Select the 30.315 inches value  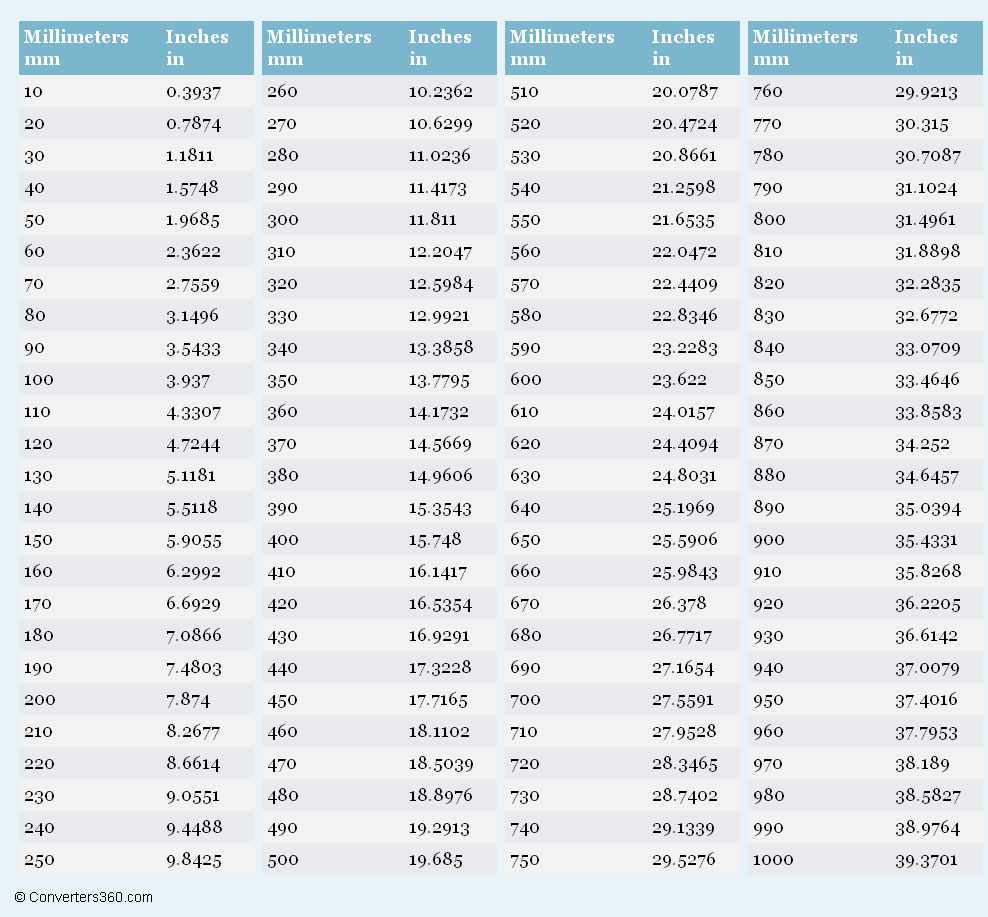tap(922, 124)
